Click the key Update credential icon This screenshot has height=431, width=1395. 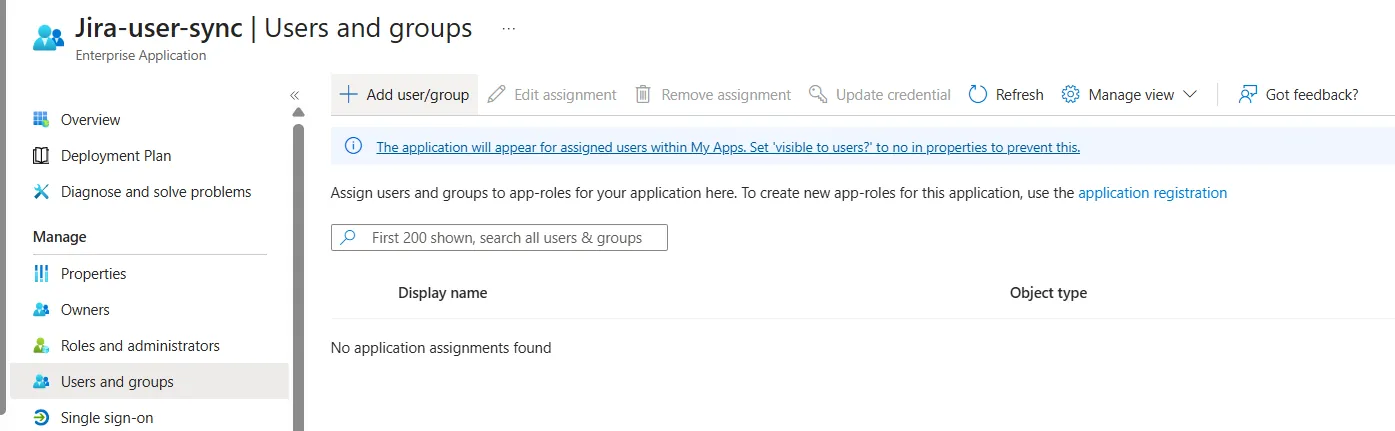pos(818,95)
